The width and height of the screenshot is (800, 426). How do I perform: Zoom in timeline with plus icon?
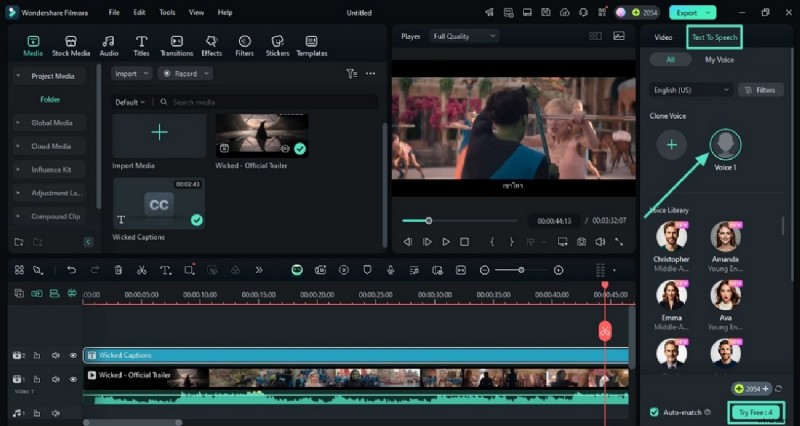pos(559,270)
